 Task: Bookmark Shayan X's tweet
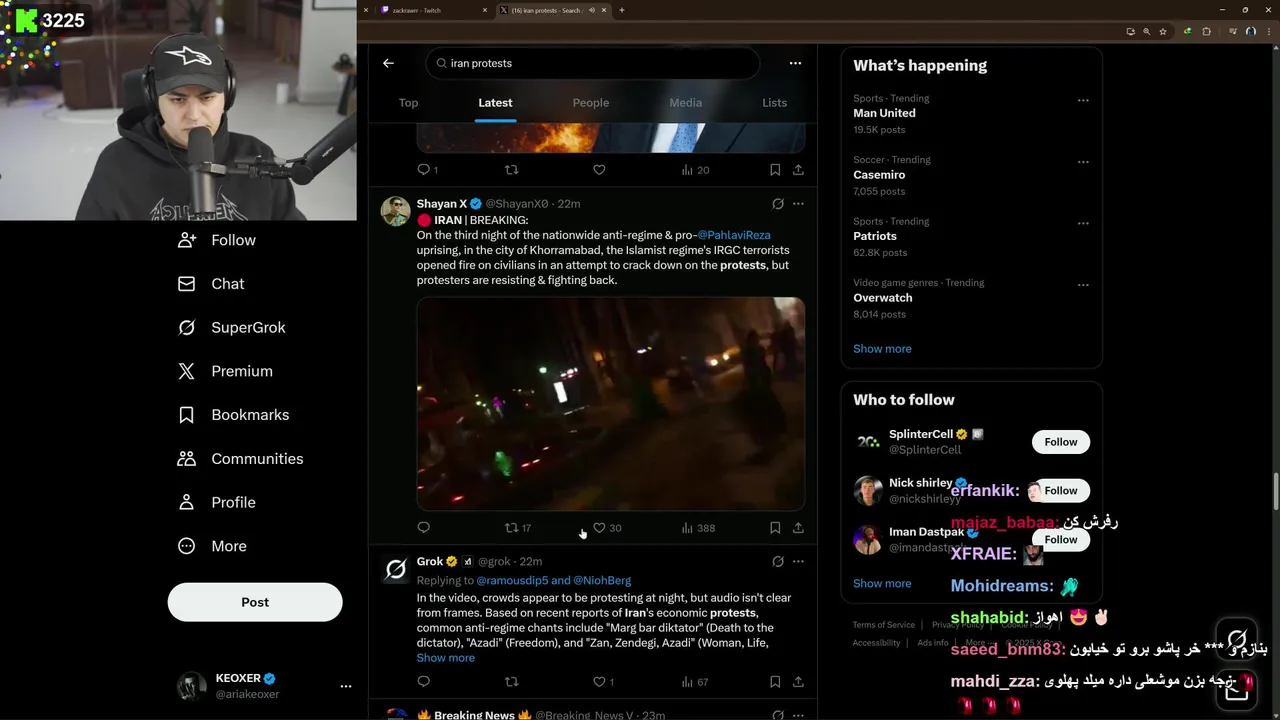coord(775,528)
